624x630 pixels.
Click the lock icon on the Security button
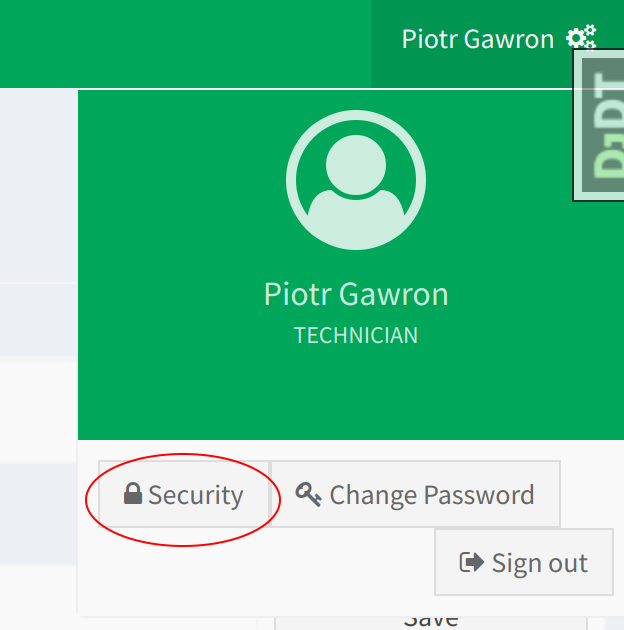132,494
